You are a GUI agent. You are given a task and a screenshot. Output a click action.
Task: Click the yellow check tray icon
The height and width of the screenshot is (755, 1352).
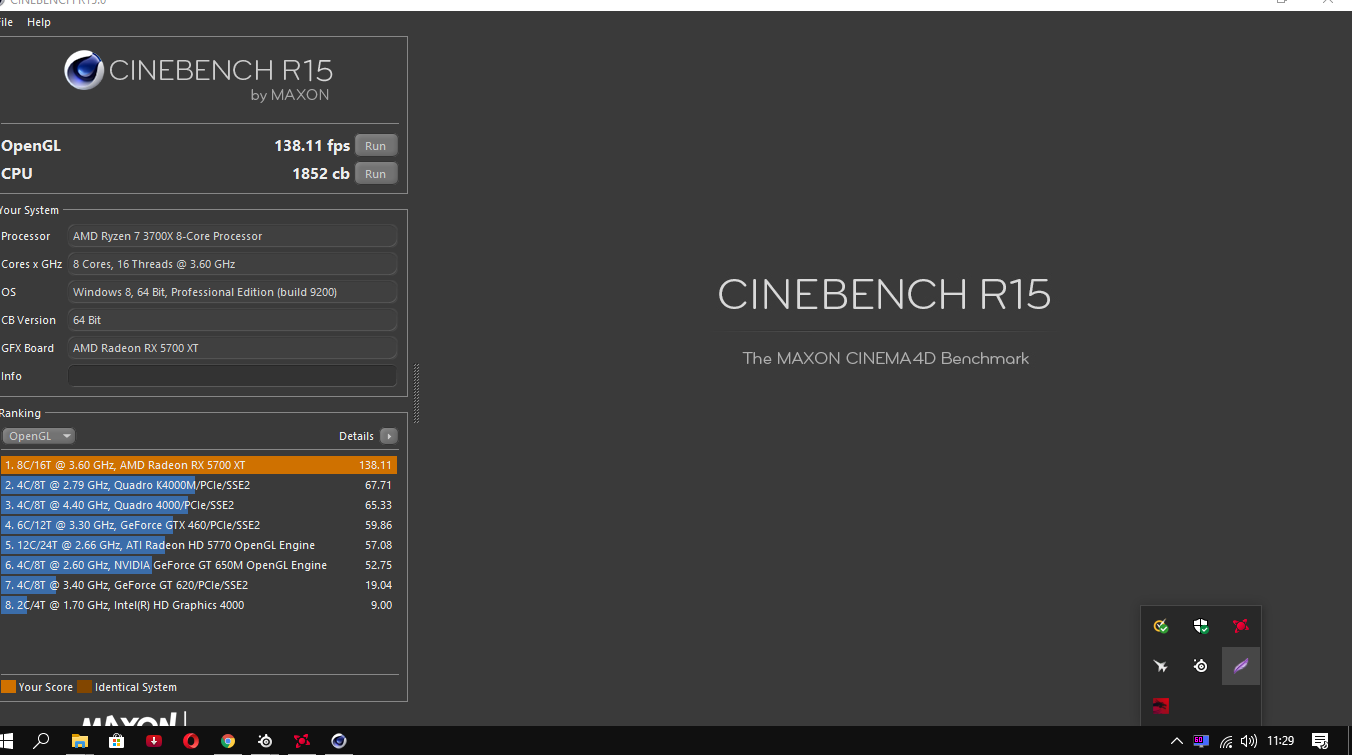[x=1161, y=626]
